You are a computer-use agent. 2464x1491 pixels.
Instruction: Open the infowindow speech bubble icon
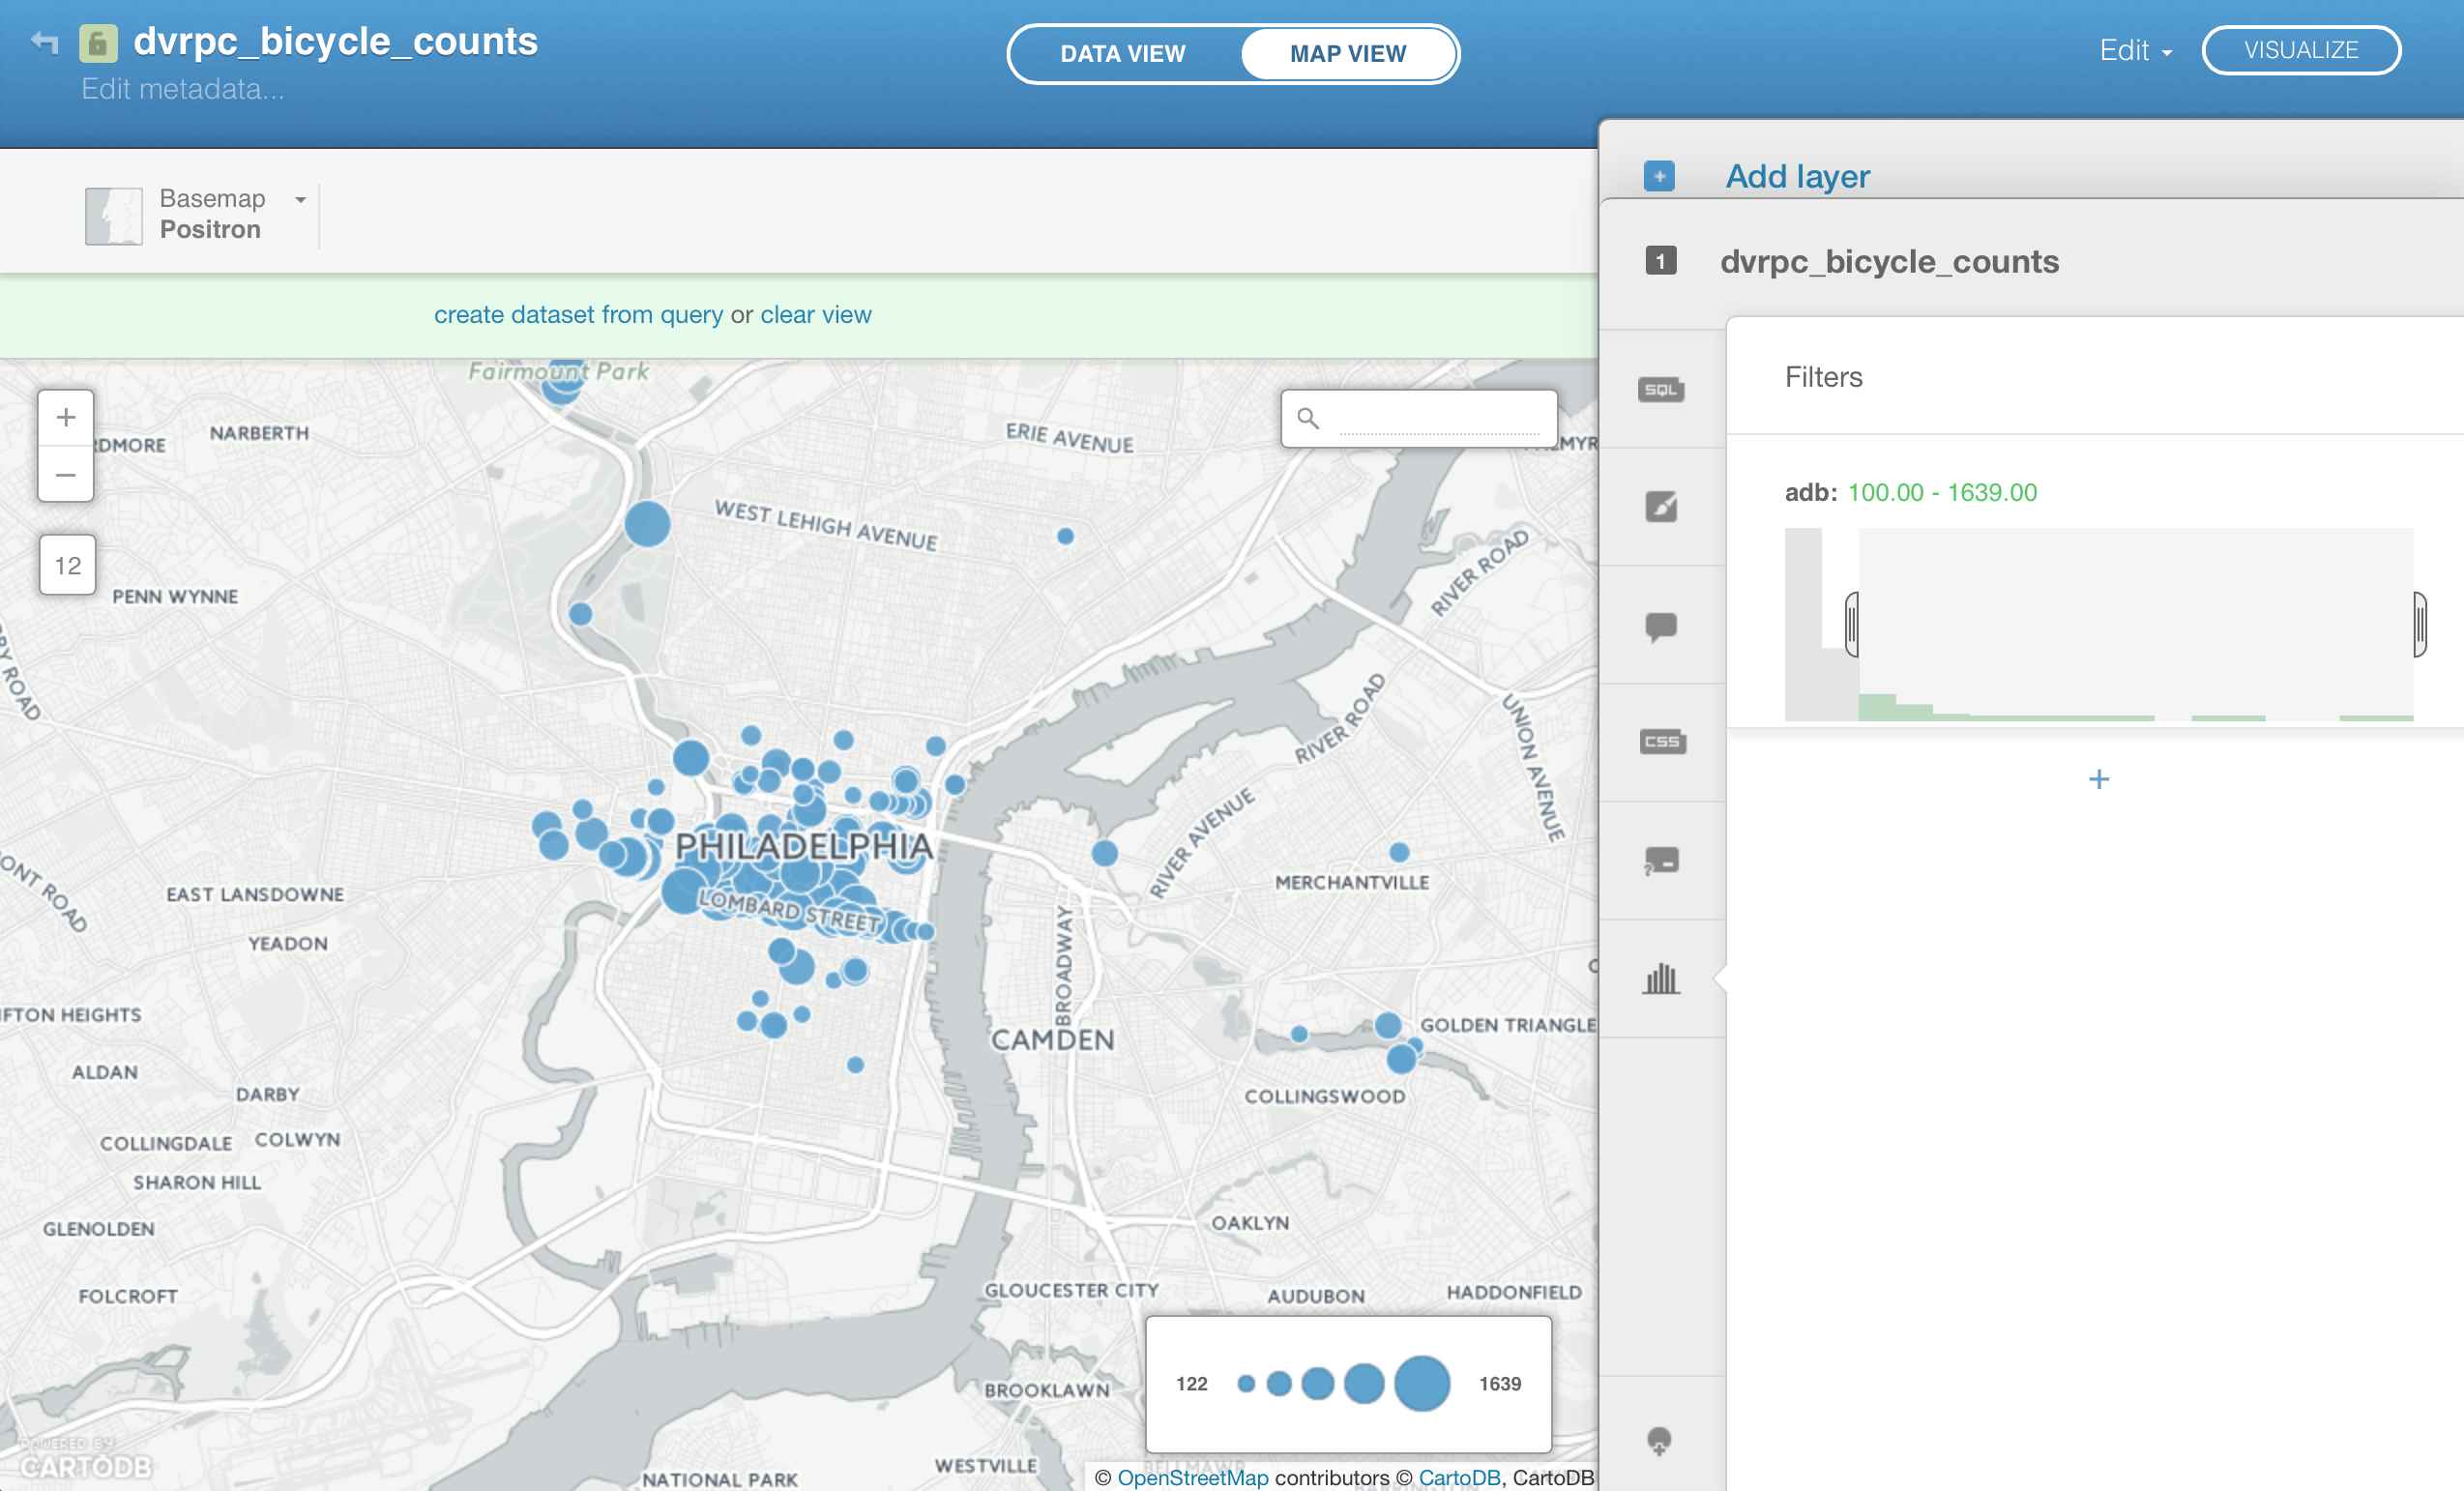pyautogui.click(x=1660, y=626)
